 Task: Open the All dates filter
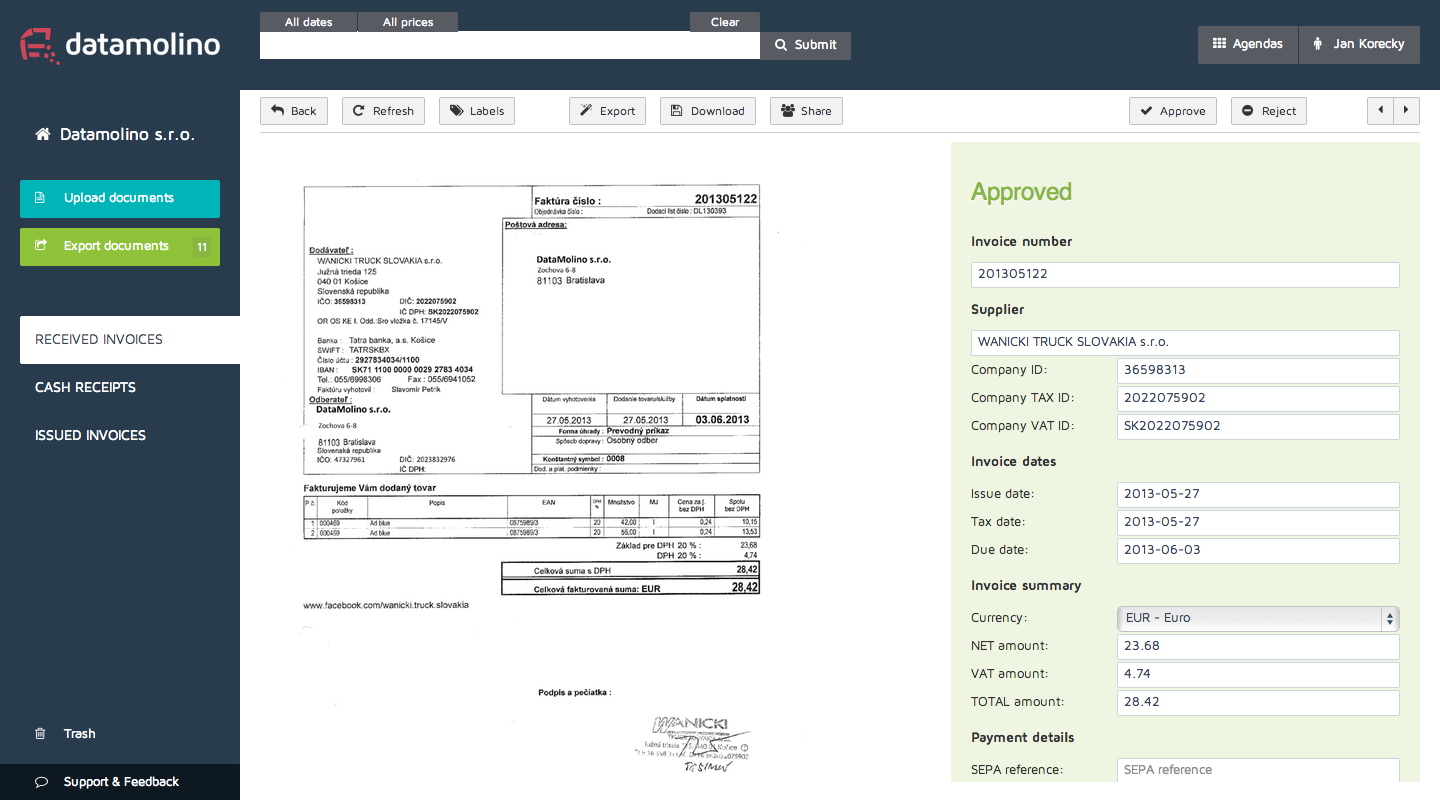(308, 22)
